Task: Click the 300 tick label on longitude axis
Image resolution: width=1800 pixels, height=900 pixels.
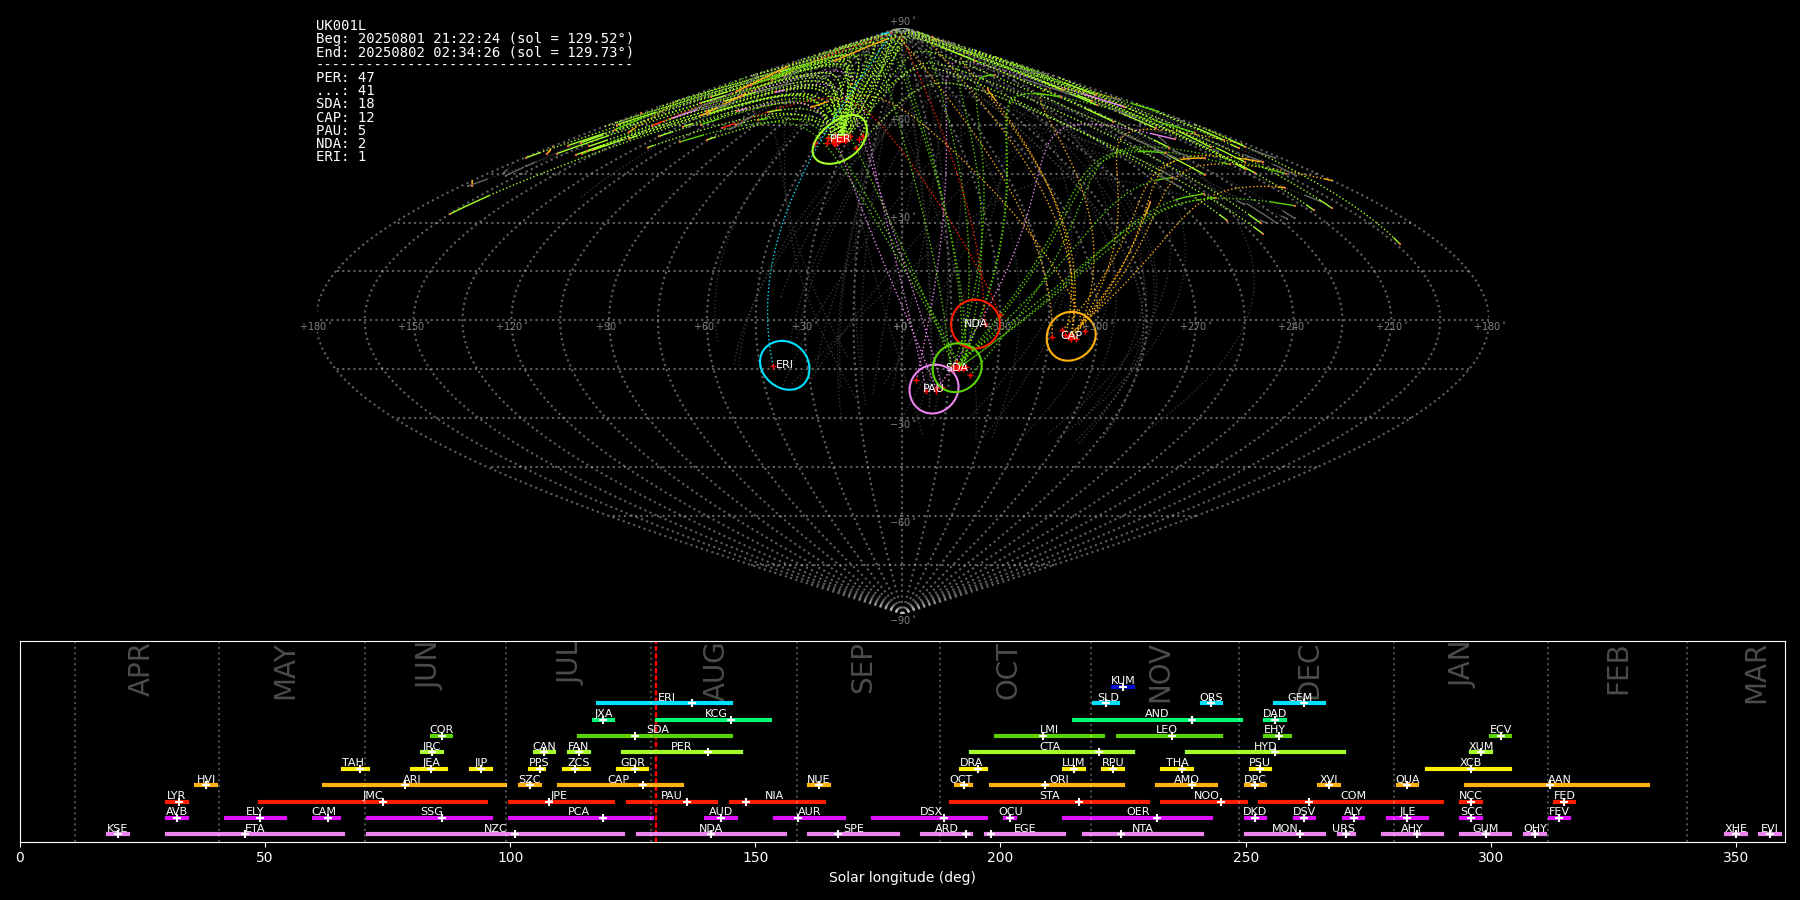Action: tap(1490, 858)
